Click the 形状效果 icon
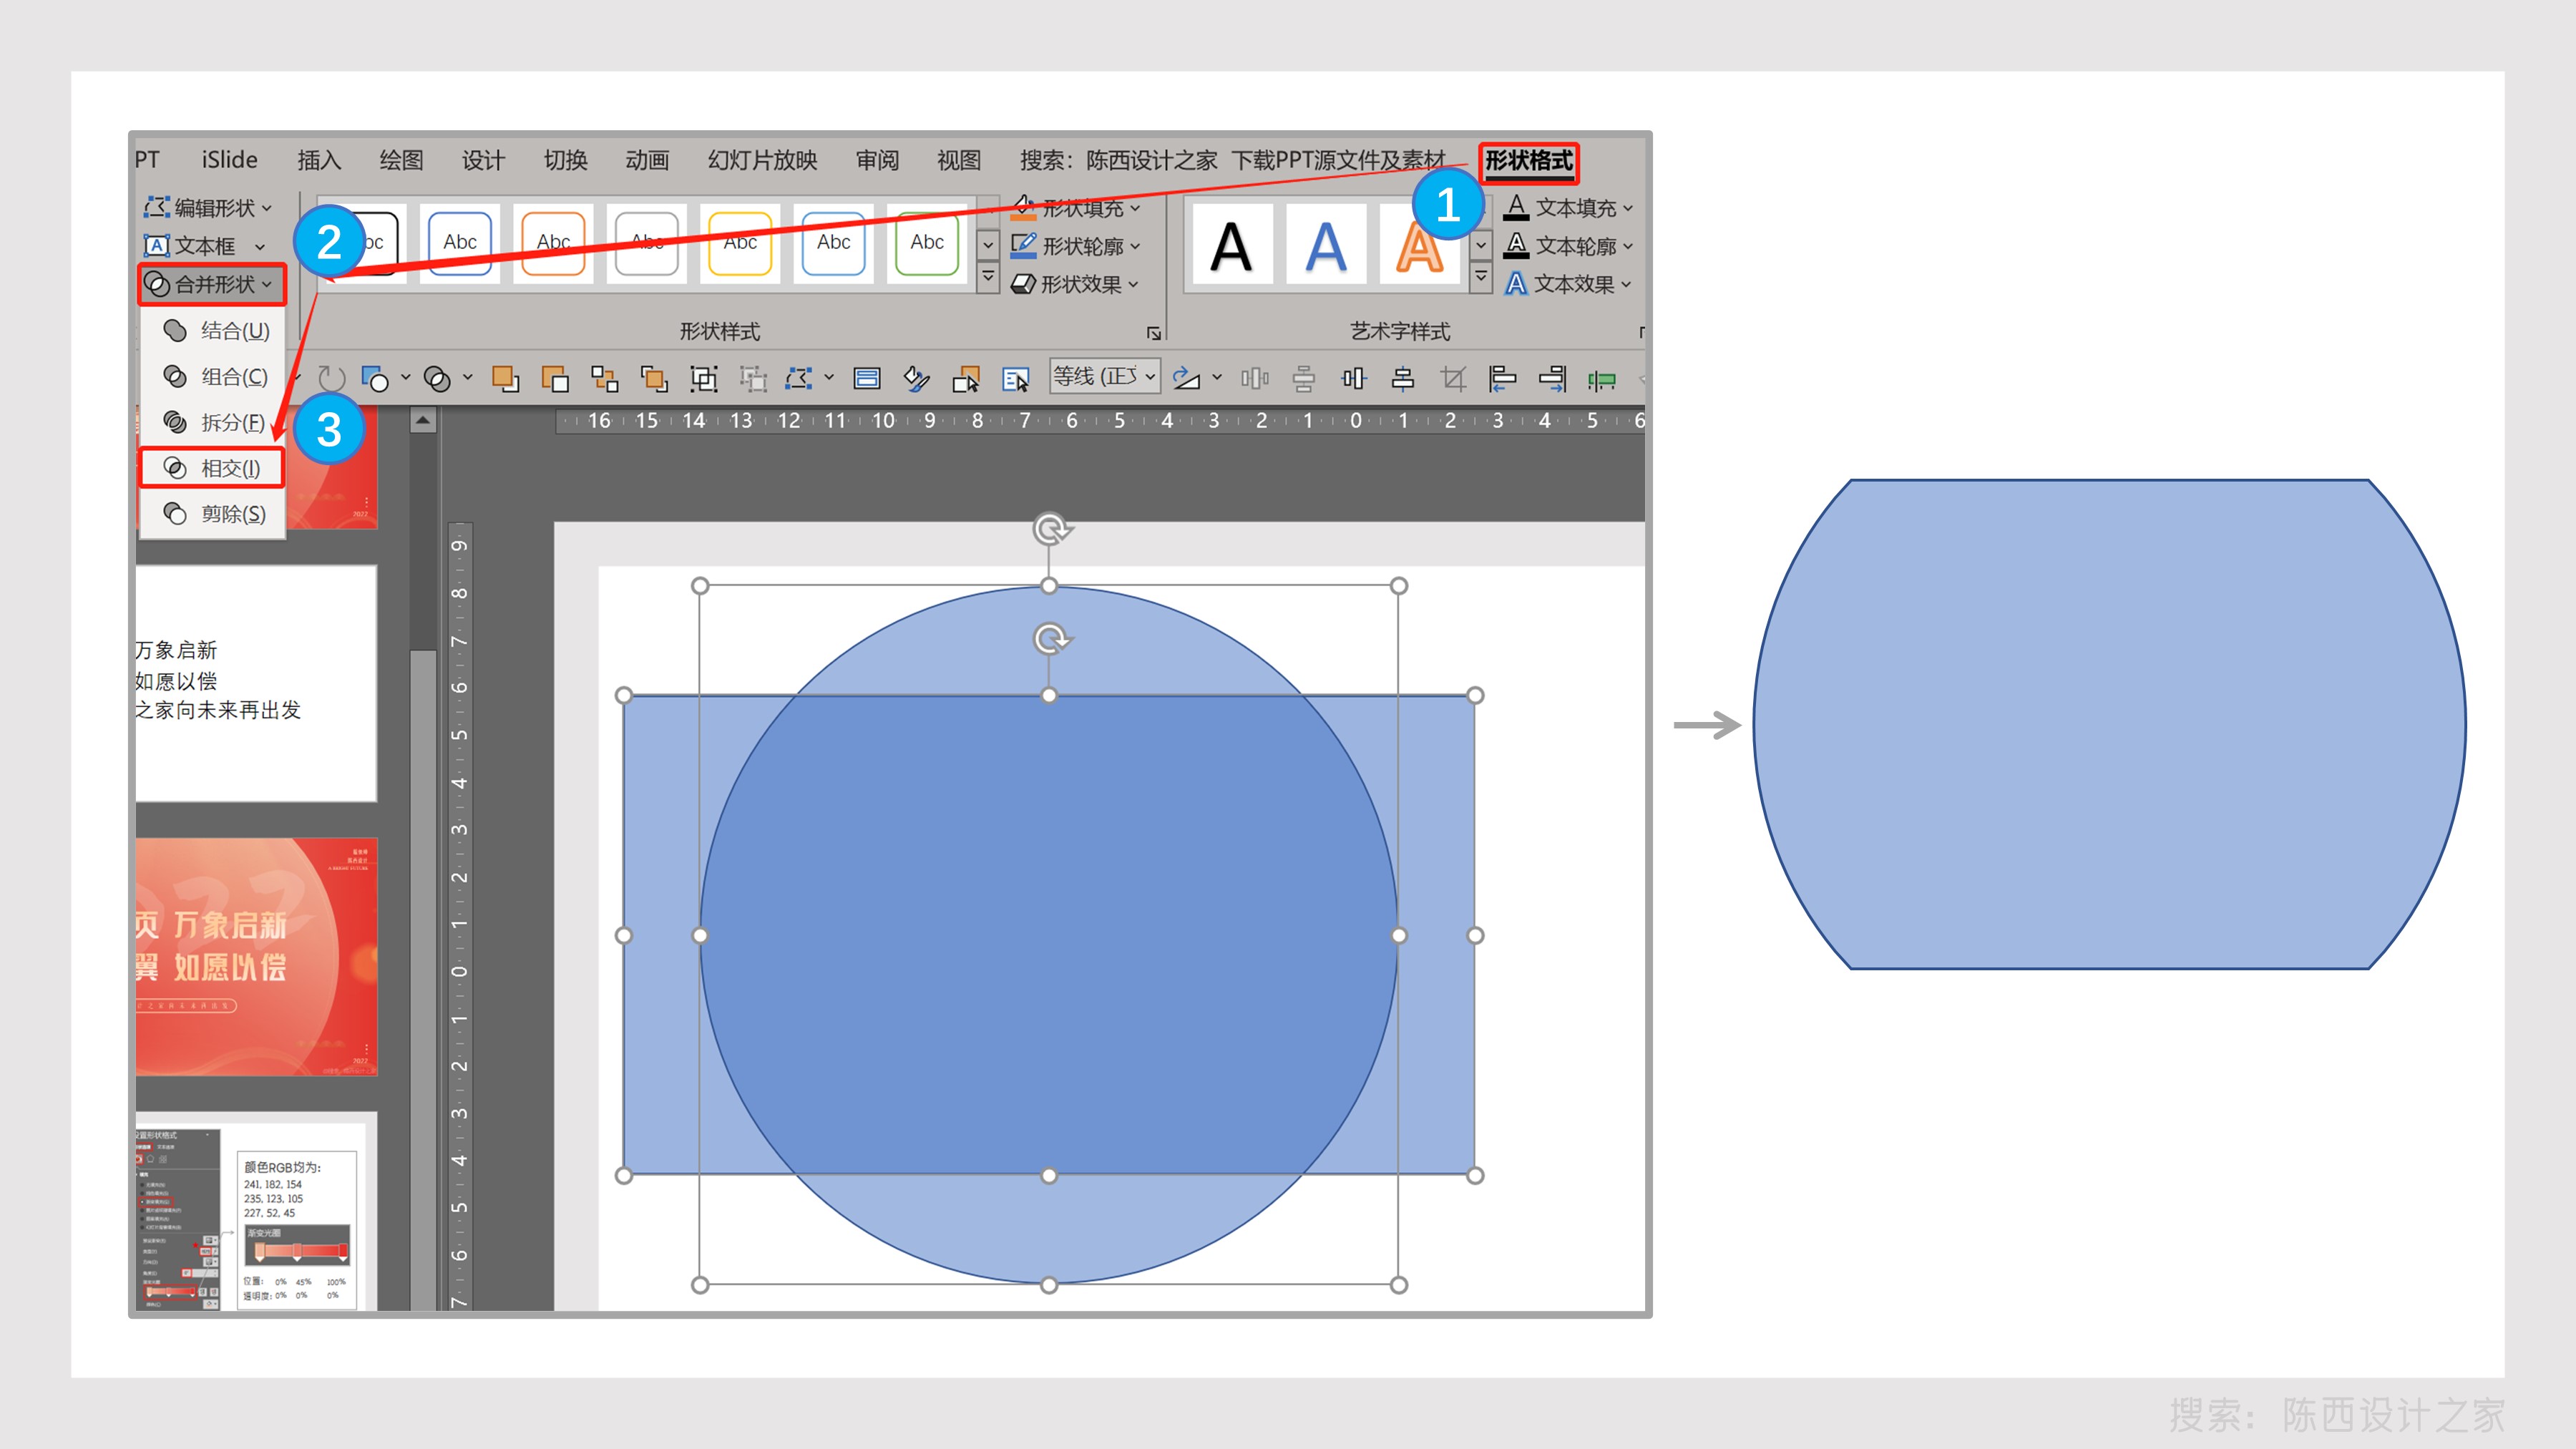This screenshot has width=2576, height=1449. (1023, 285)
